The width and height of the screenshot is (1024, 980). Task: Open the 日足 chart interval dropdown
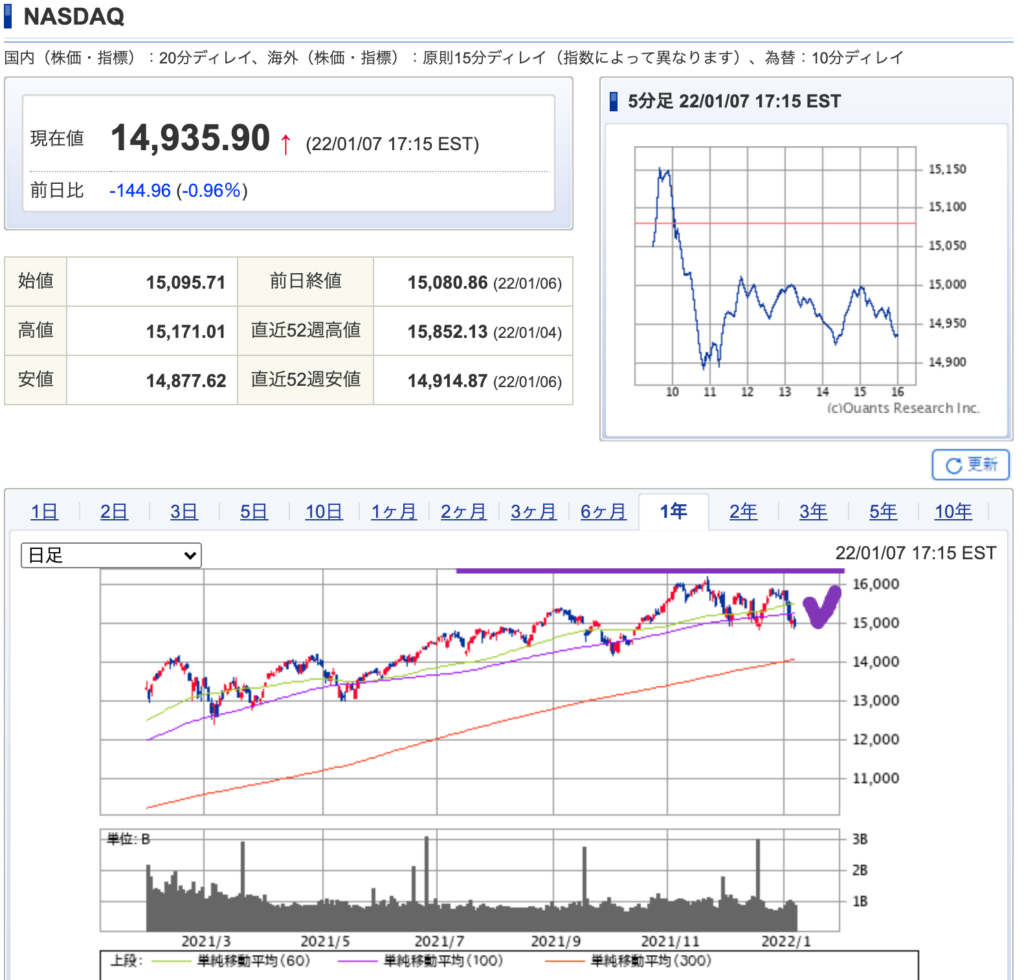(x=111, y=555)
